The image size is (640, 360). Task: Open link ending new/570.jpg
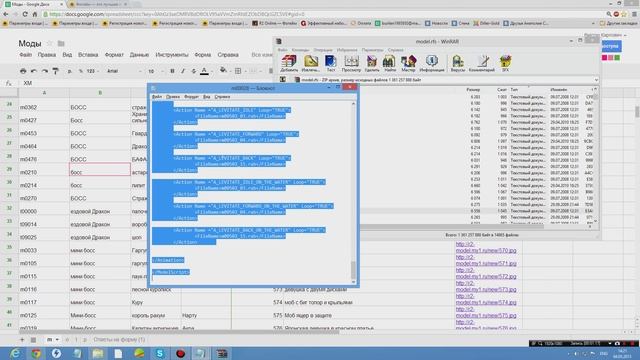(x=486, y=247)
